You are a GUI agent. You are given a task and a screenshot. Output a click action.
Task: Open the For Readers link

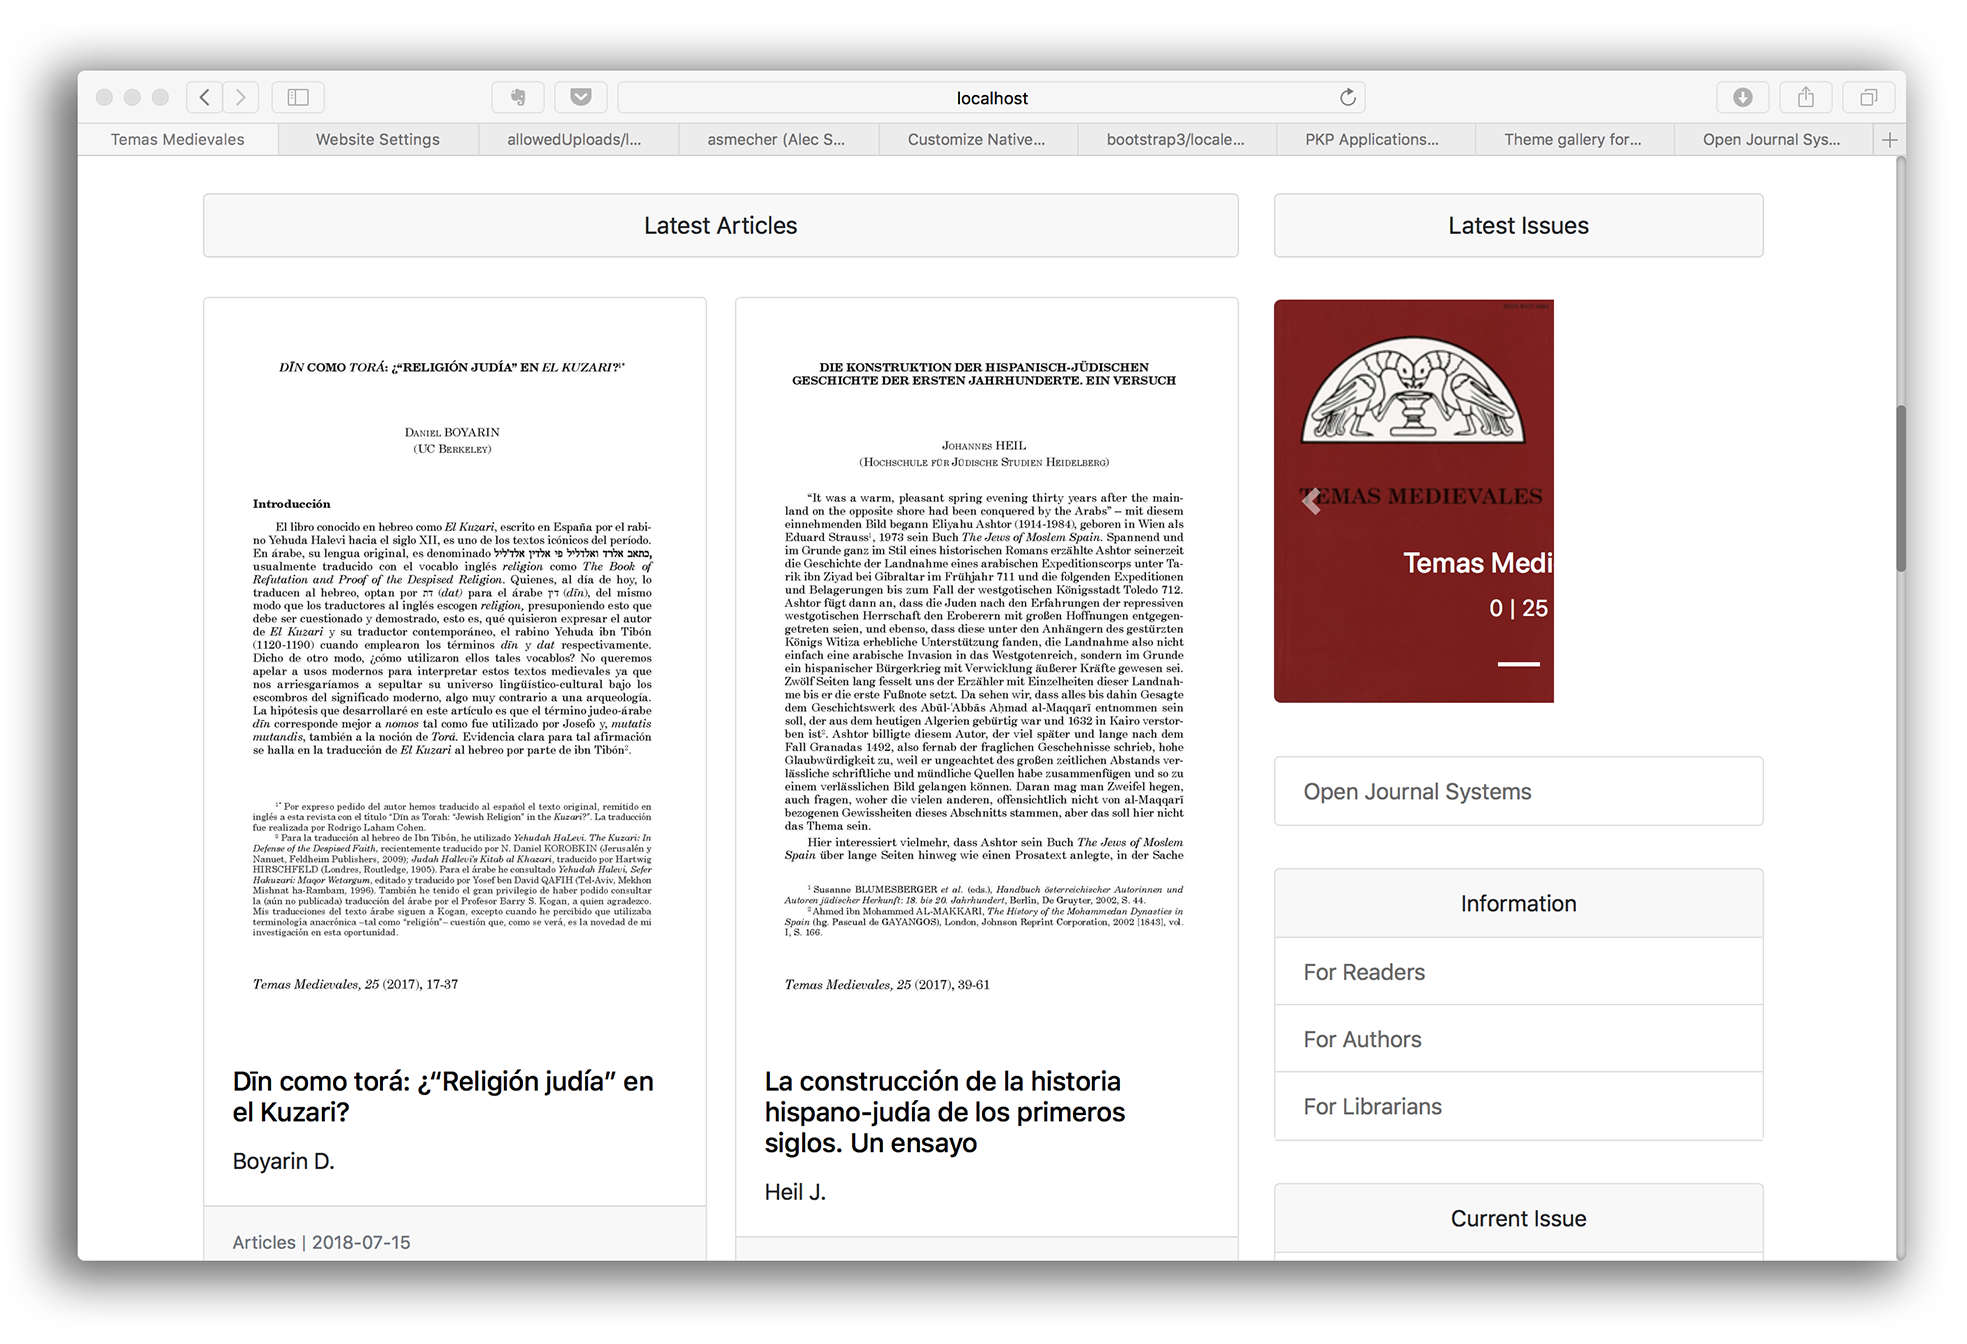pyautogui.click(x=1363, y=972)
